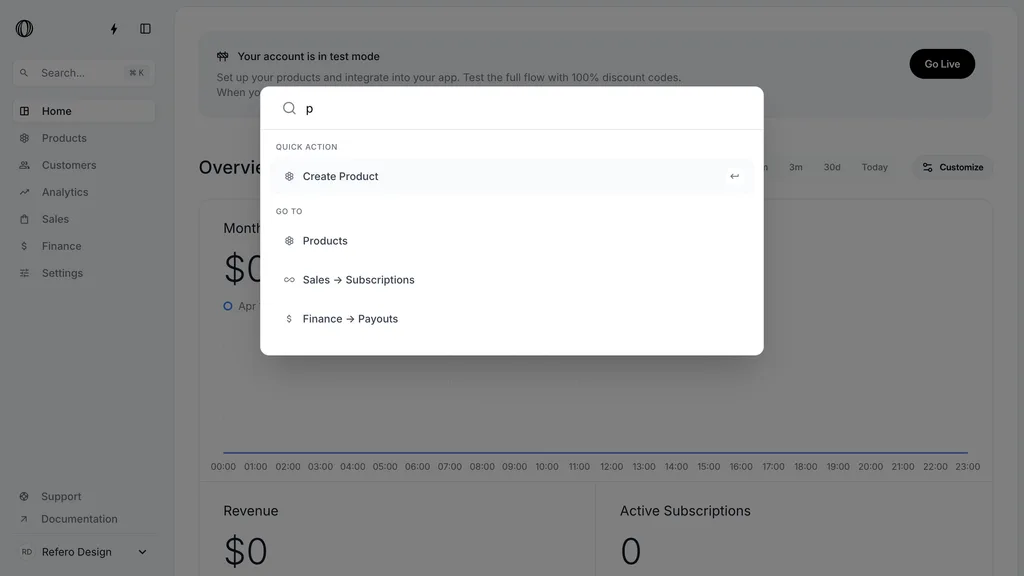Expand the Refero Design organization chevron
Image resolution: width=1024 pixels, height=576 pixels.
point(142,552)
